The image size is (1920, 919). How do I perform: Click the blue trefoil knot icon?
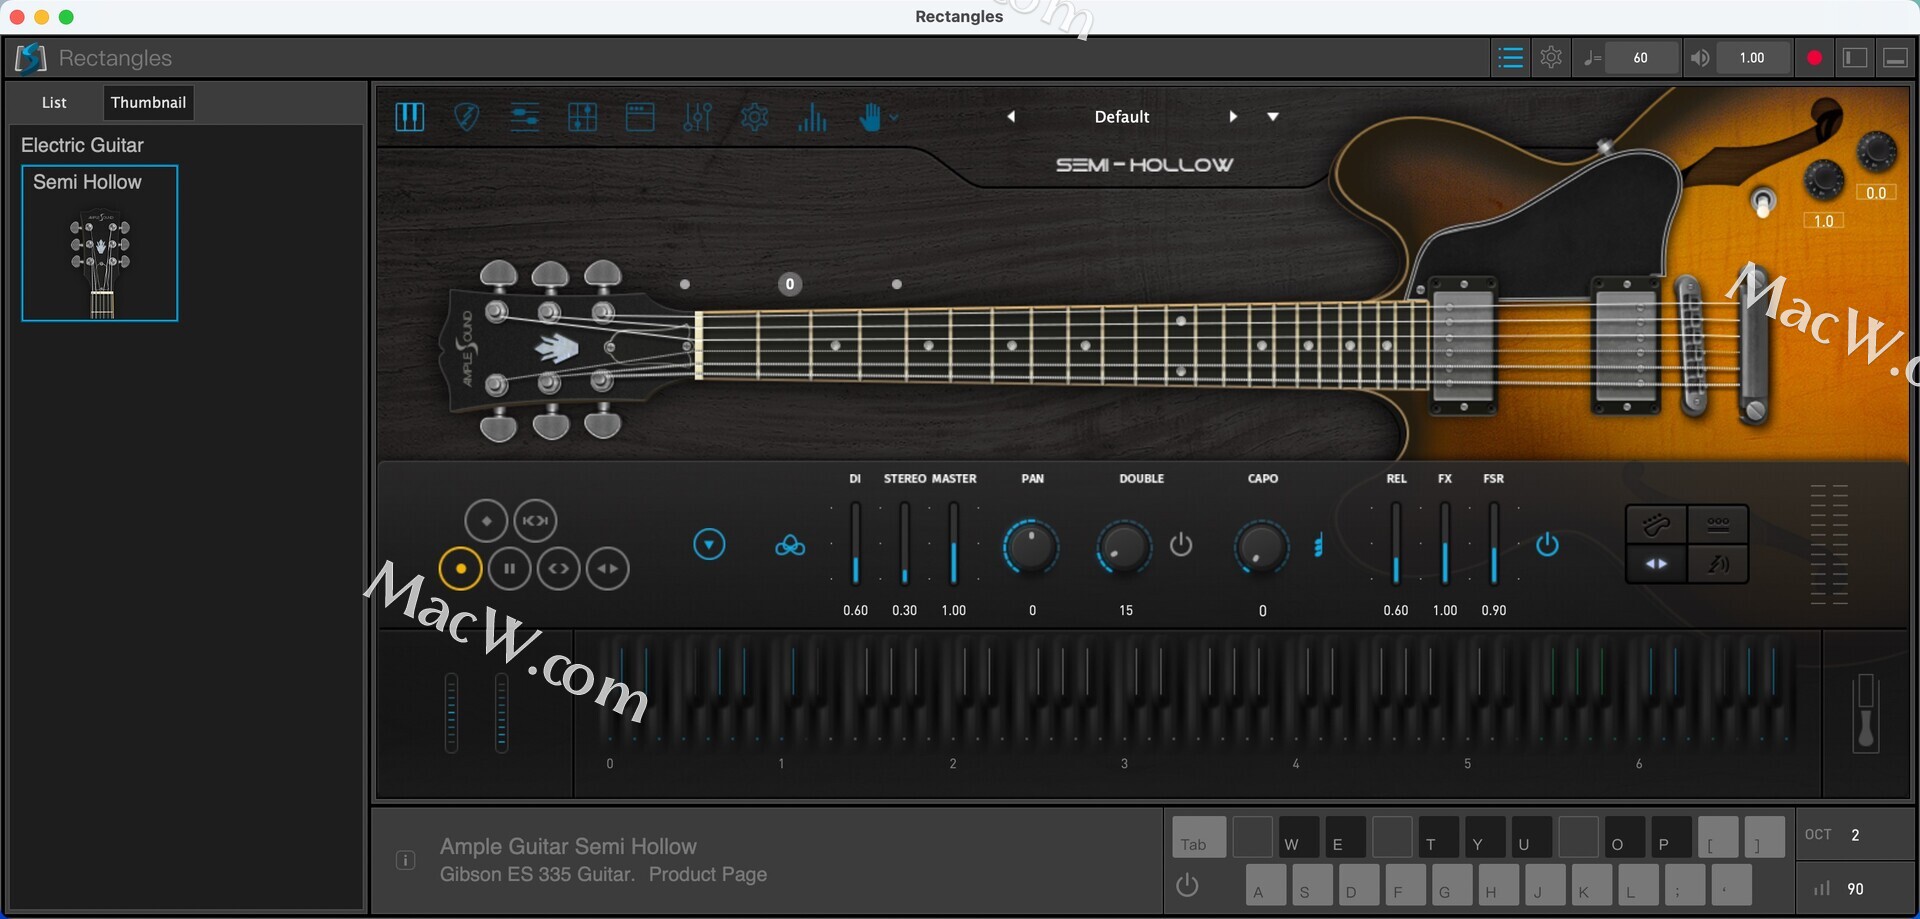point(790,546)
